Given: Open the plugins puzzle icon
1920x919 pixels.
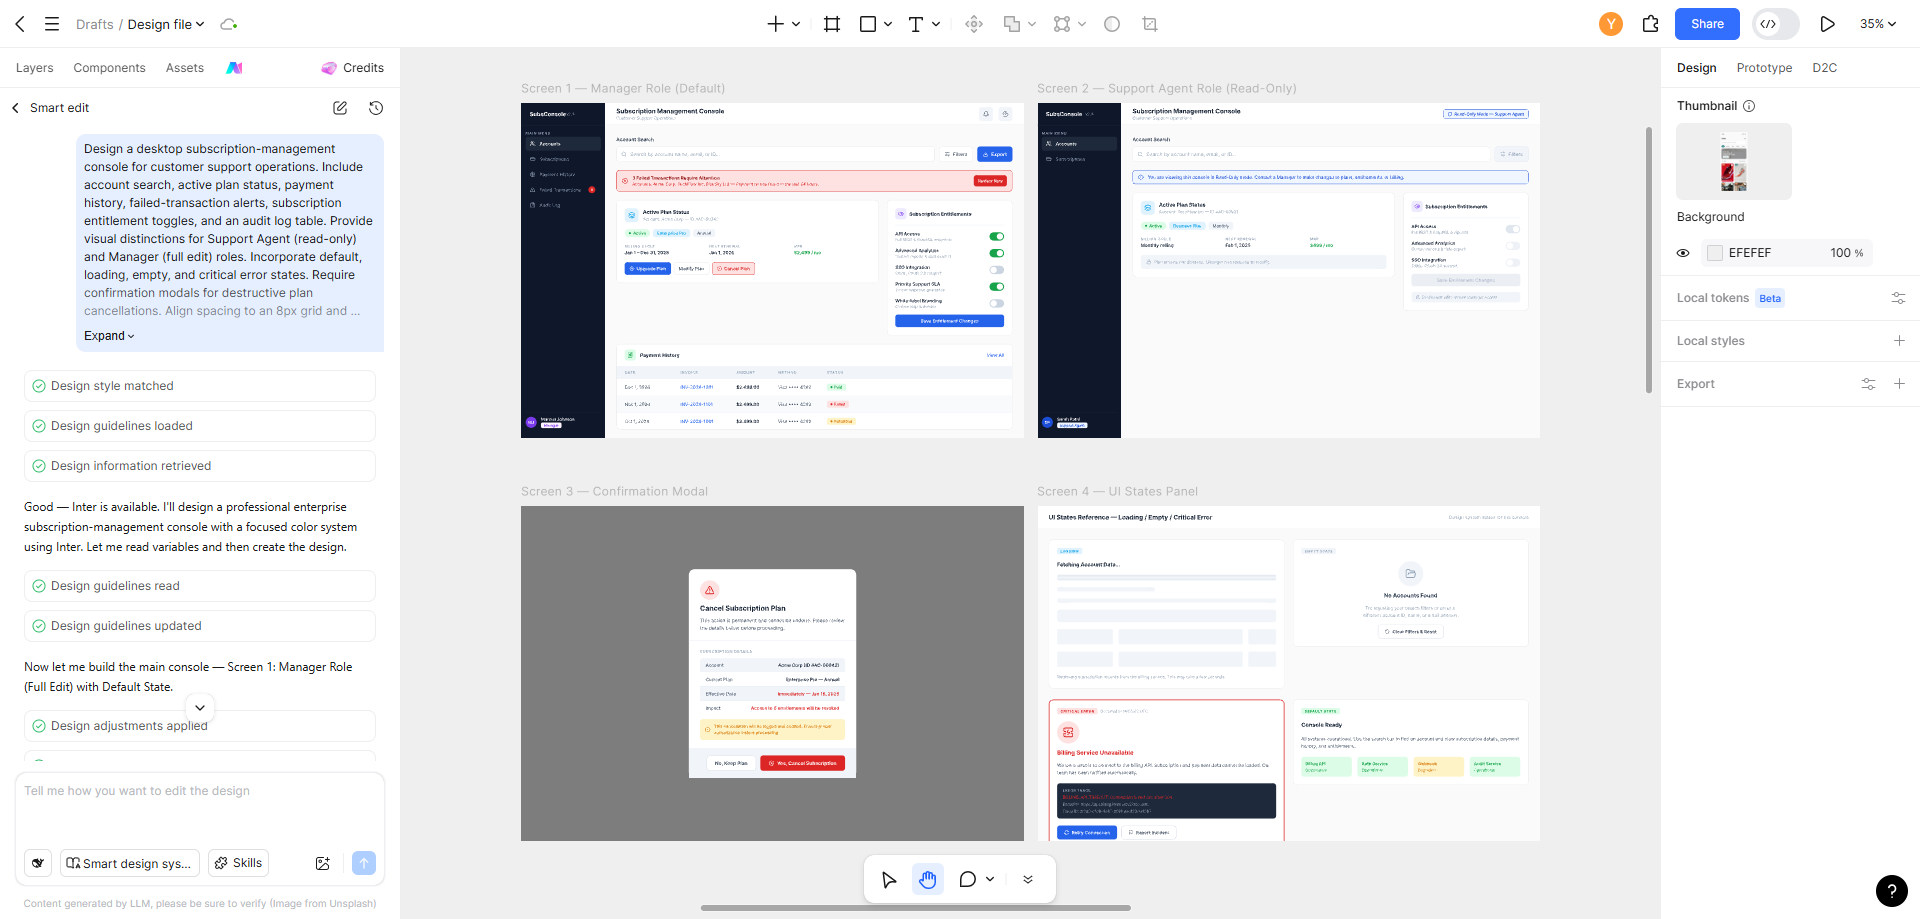Looking at the screenshot, I should click(x=1651, y=24).
